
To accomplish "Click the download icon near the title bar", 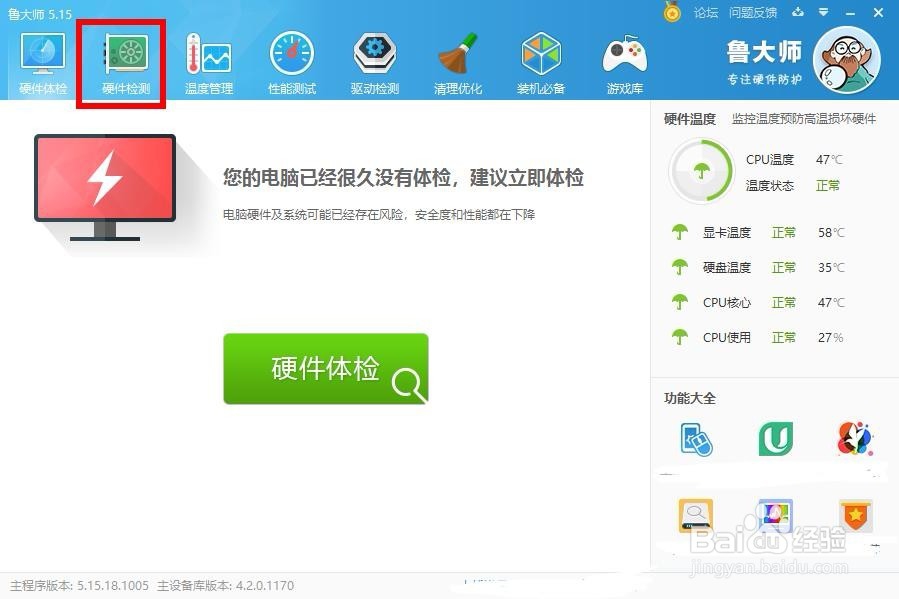I will point(797,14).
